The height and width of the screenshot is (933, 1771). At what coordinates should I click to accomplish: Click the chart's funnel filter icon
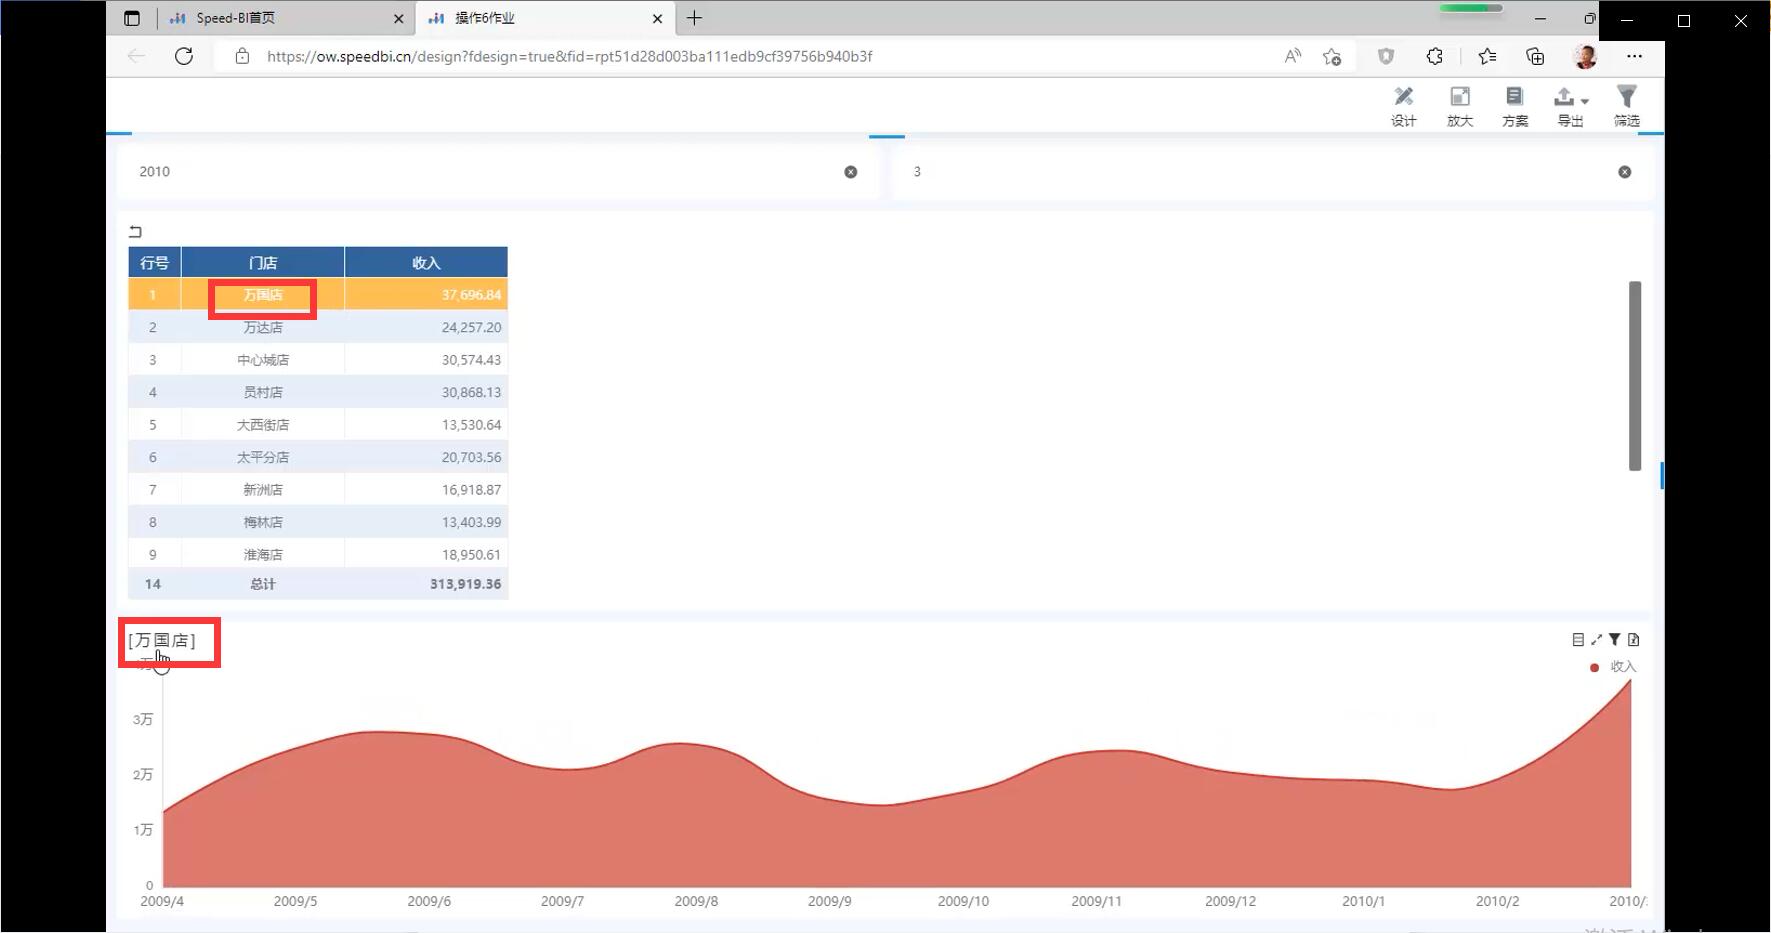click(1614, 640)
